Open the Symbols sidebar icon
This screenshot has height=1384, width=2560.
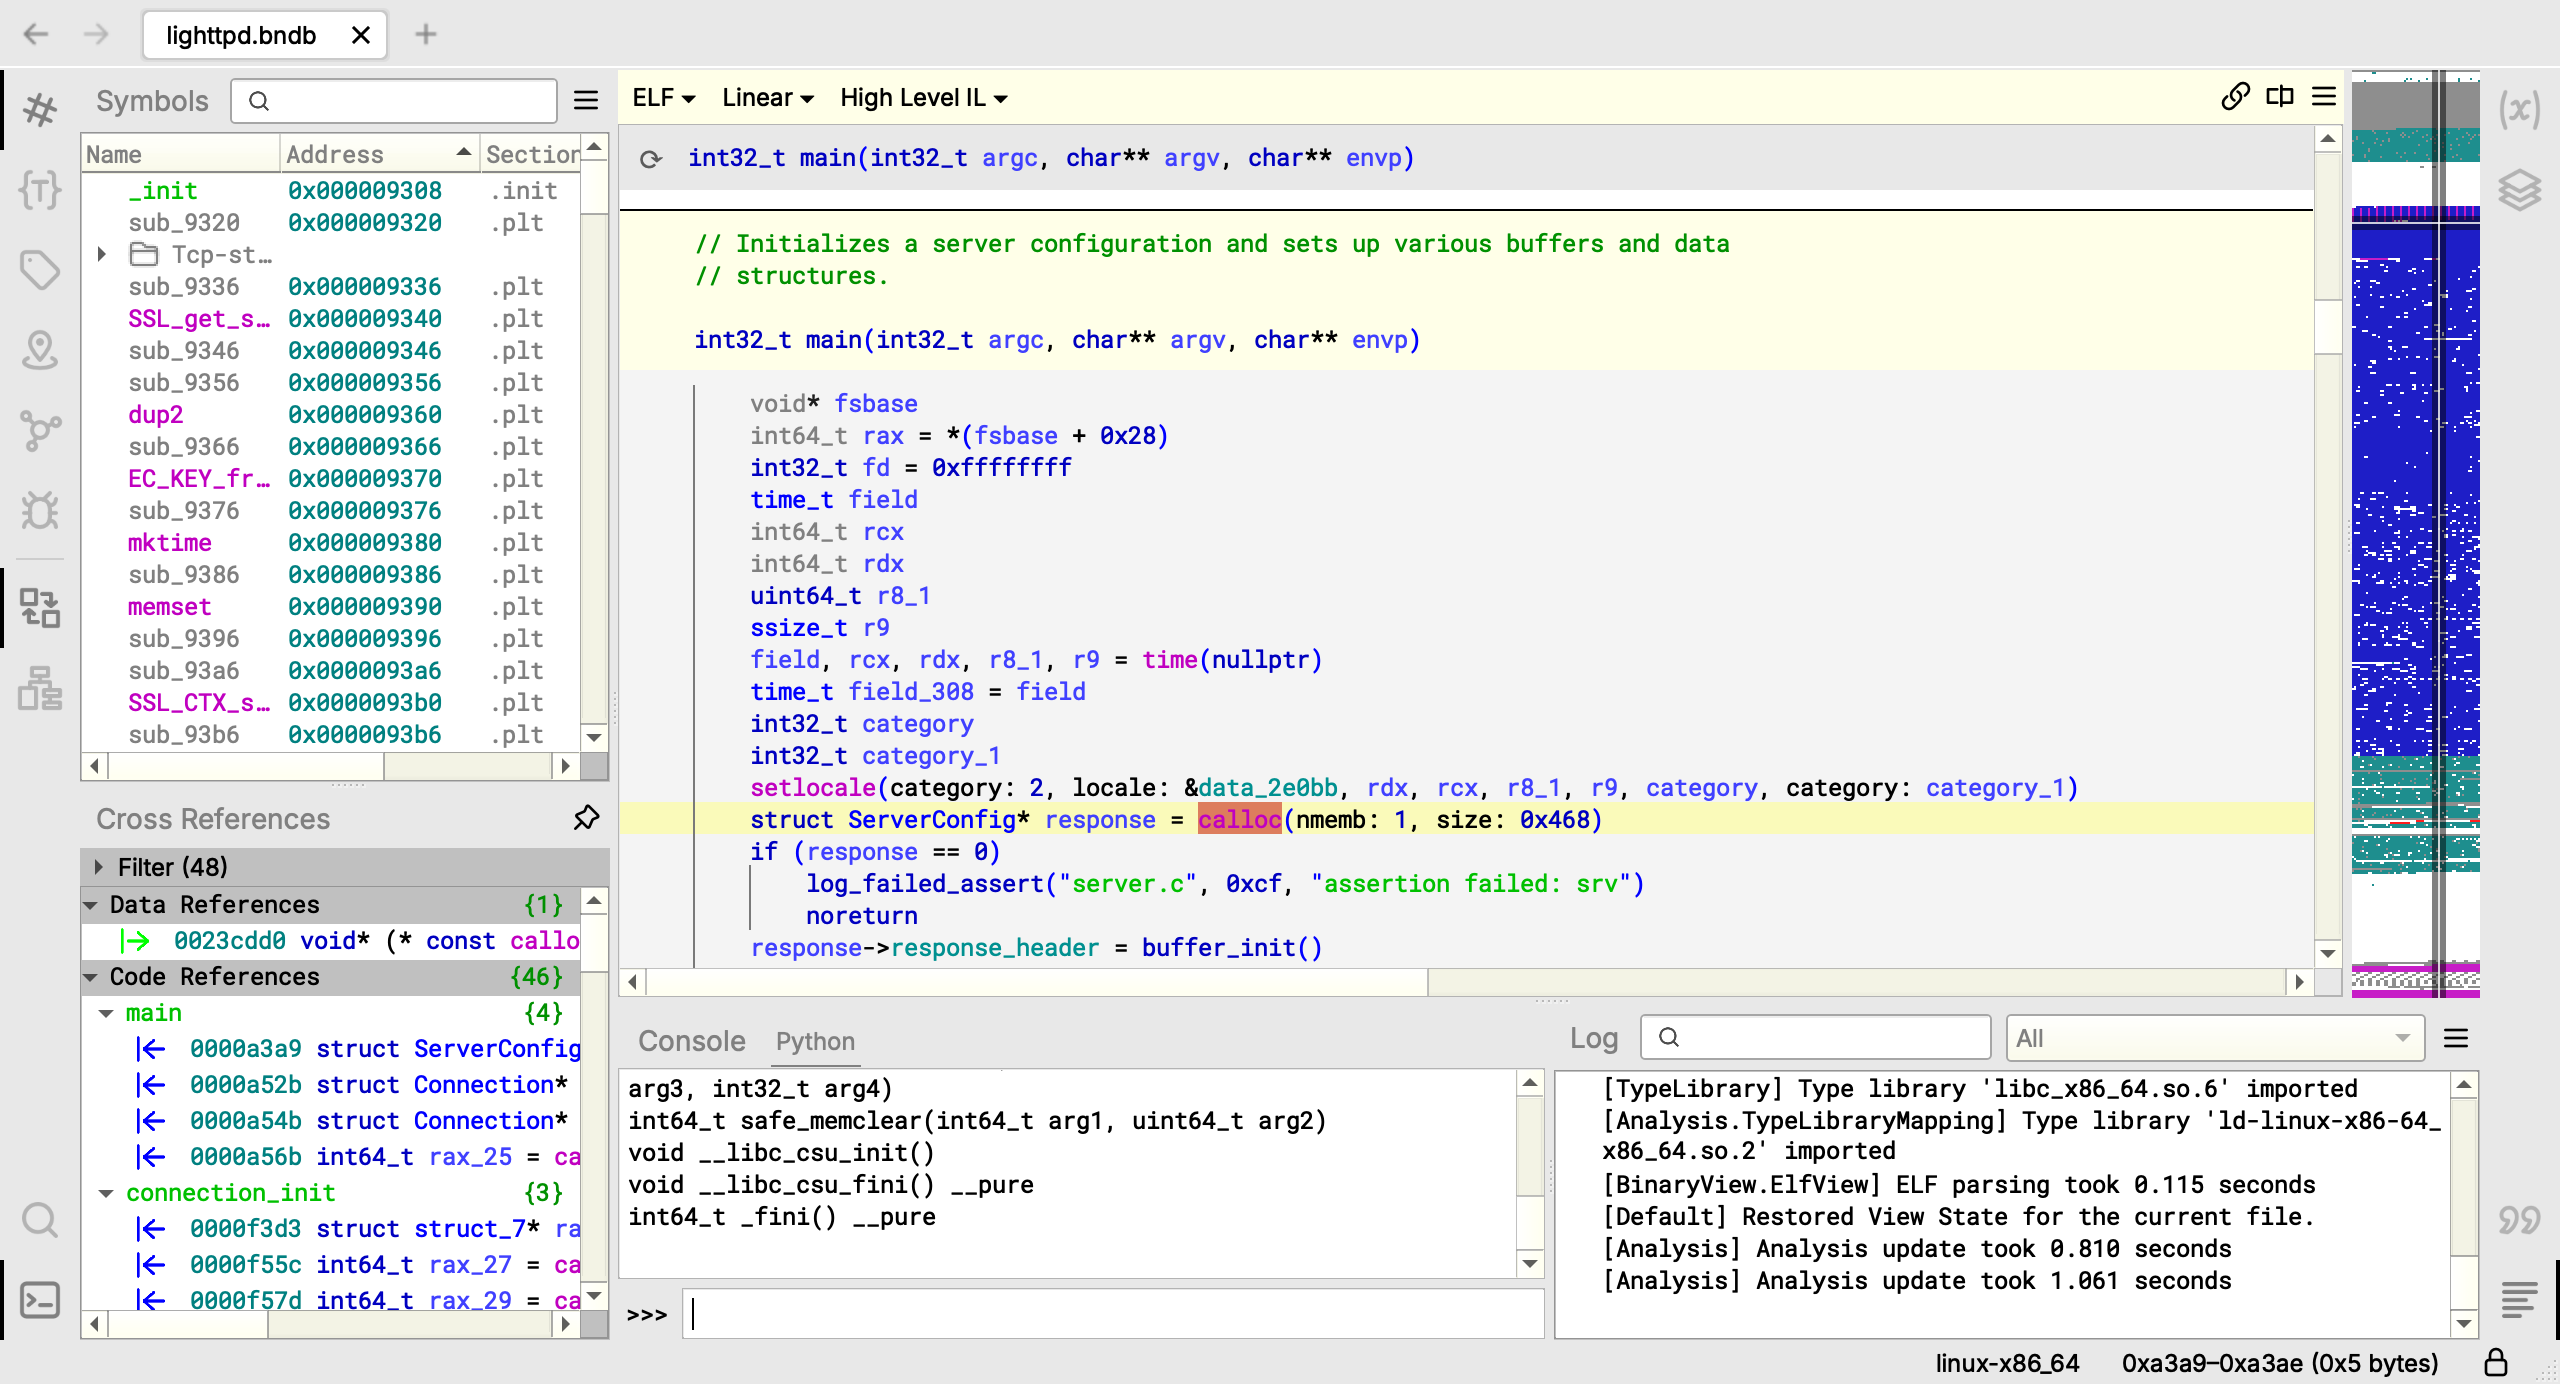(40, 109)
